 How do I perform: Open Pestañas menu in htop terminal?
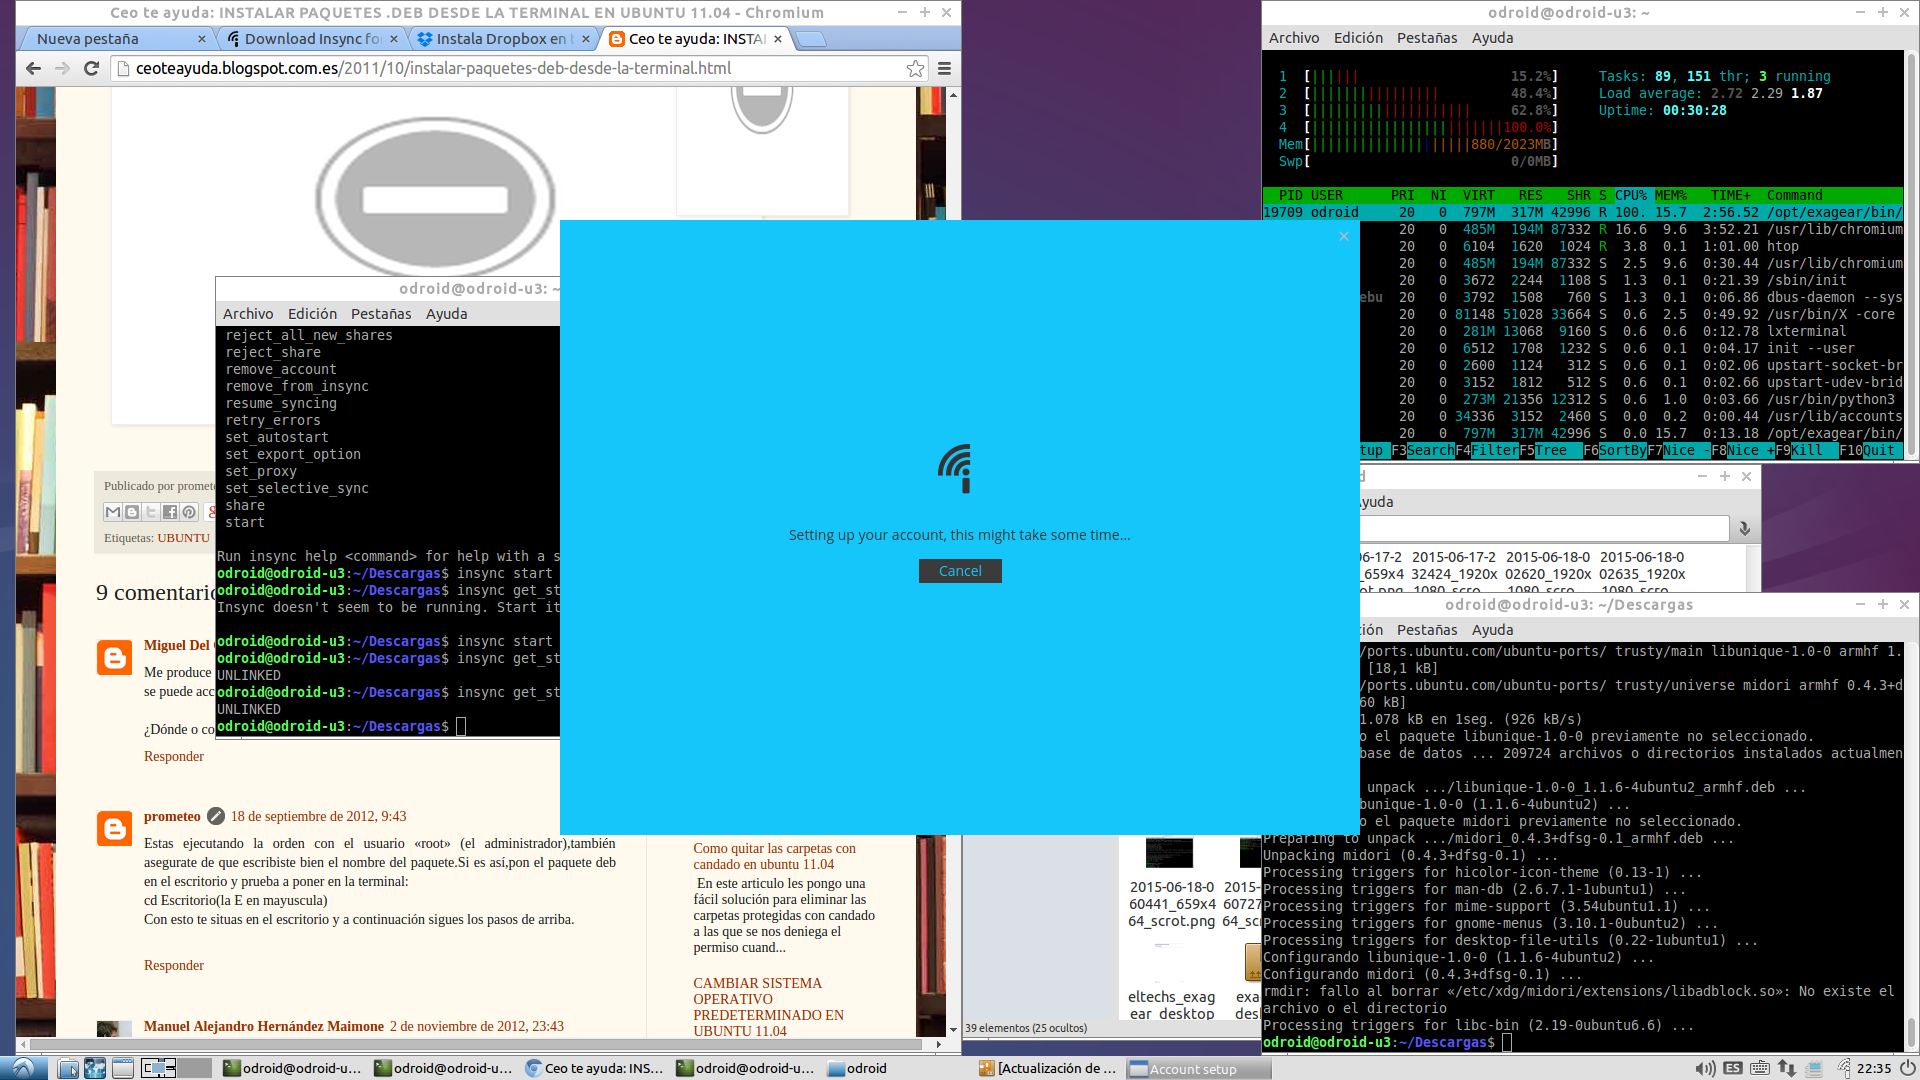[x=1426, y=38]
